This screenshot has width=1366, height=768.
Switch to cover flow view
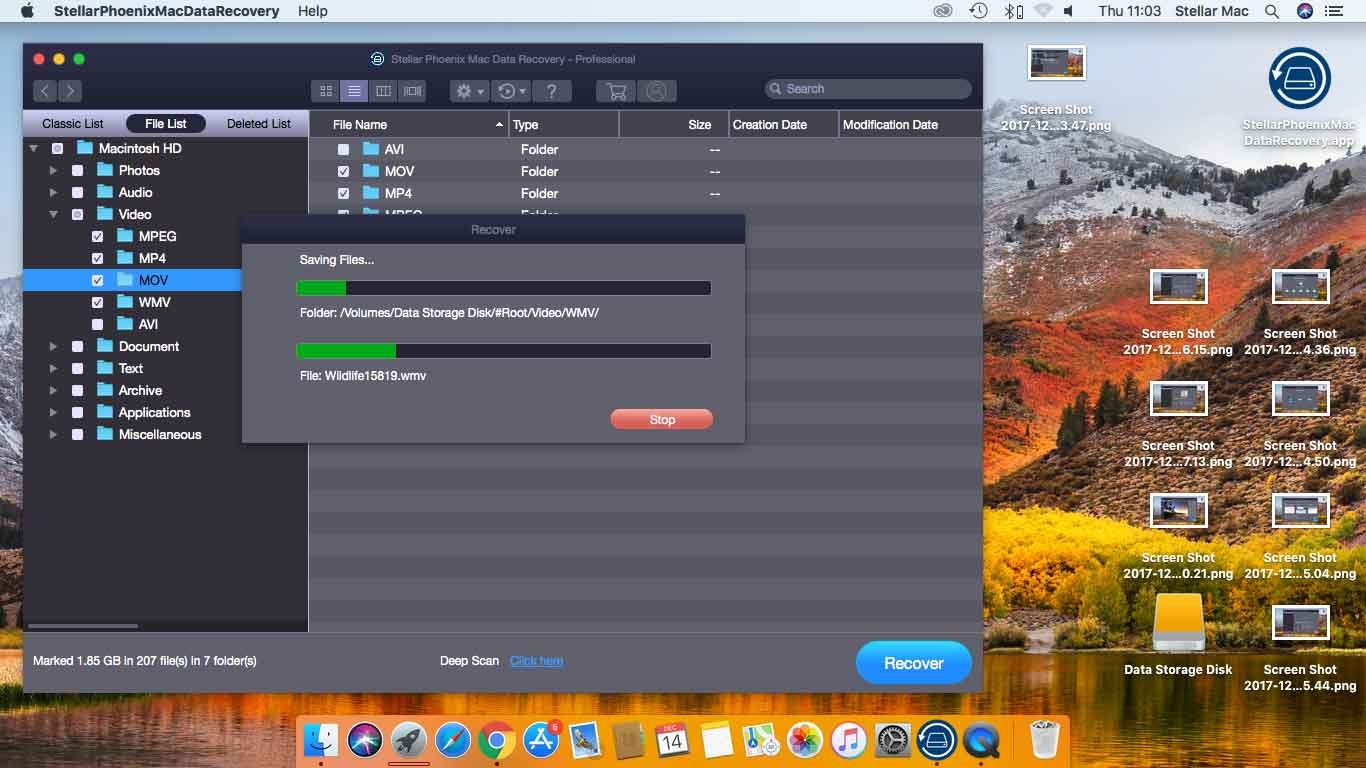[x=412, y=91]
